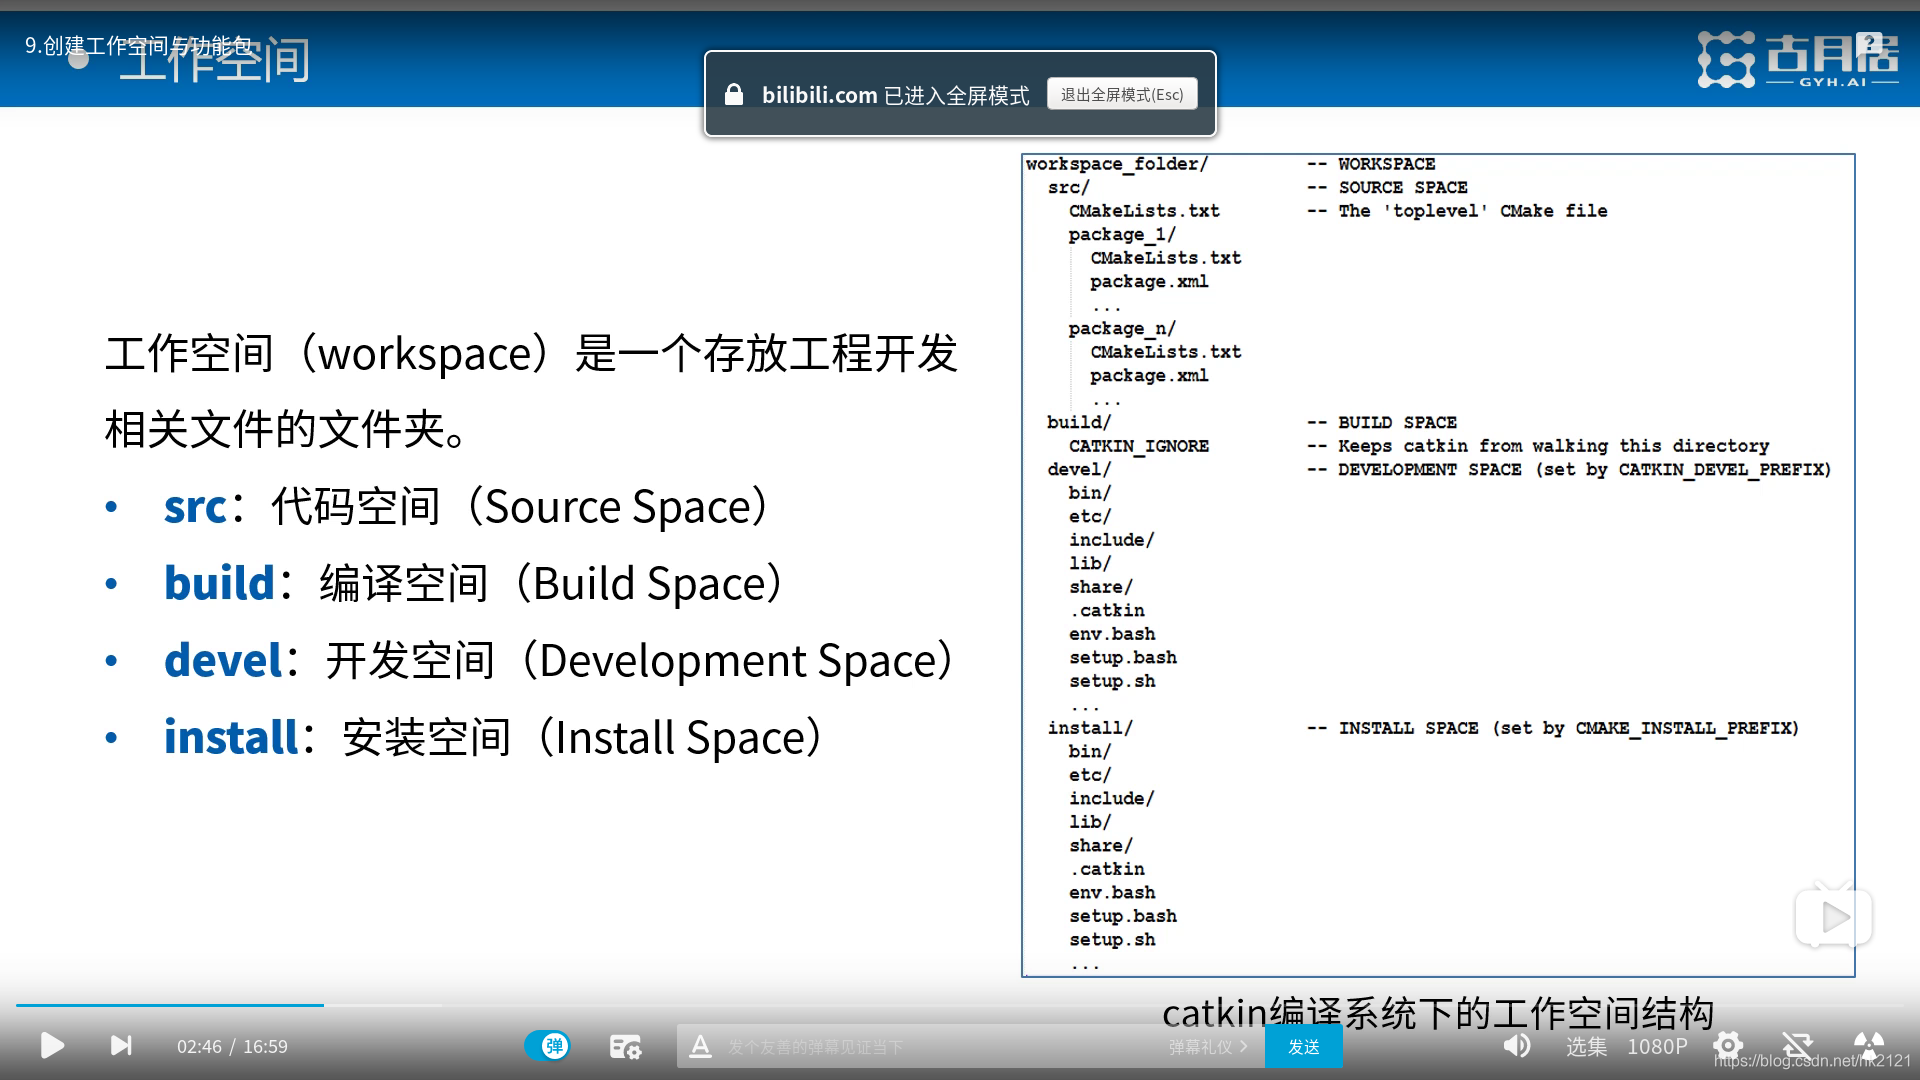1920x1080 pixels.
Task: Click 退出全屏模式(Esc) button
Action: click(1122, 94)
